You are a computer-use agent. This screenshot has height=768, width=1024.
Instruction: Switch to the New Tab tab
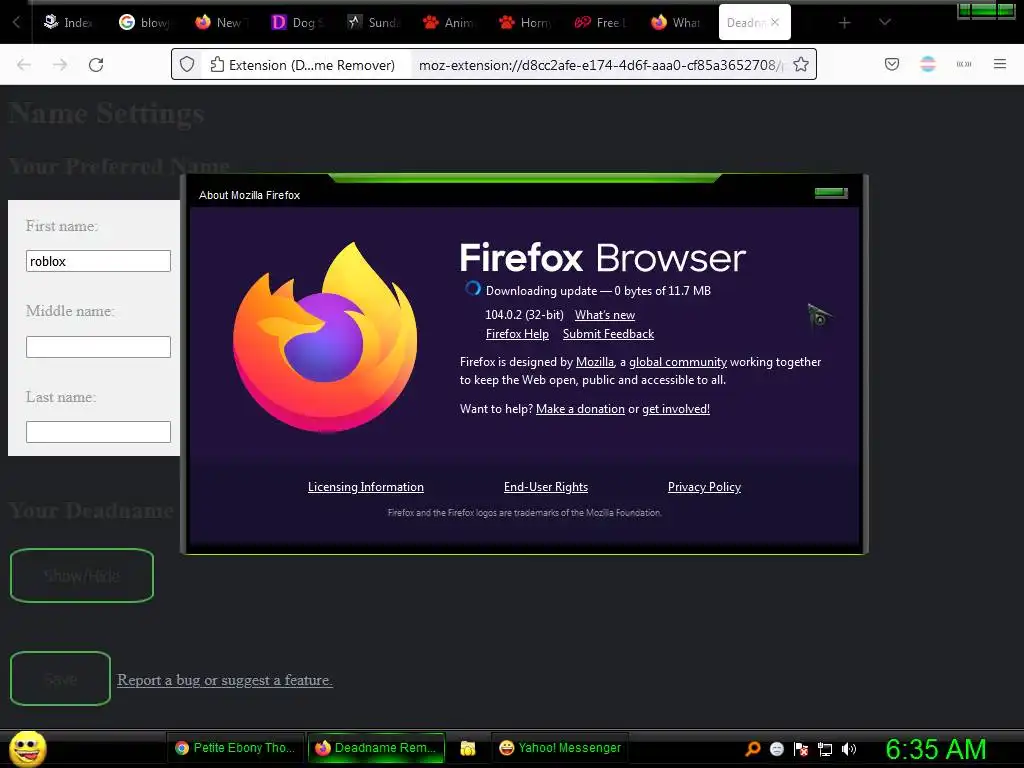221,22
